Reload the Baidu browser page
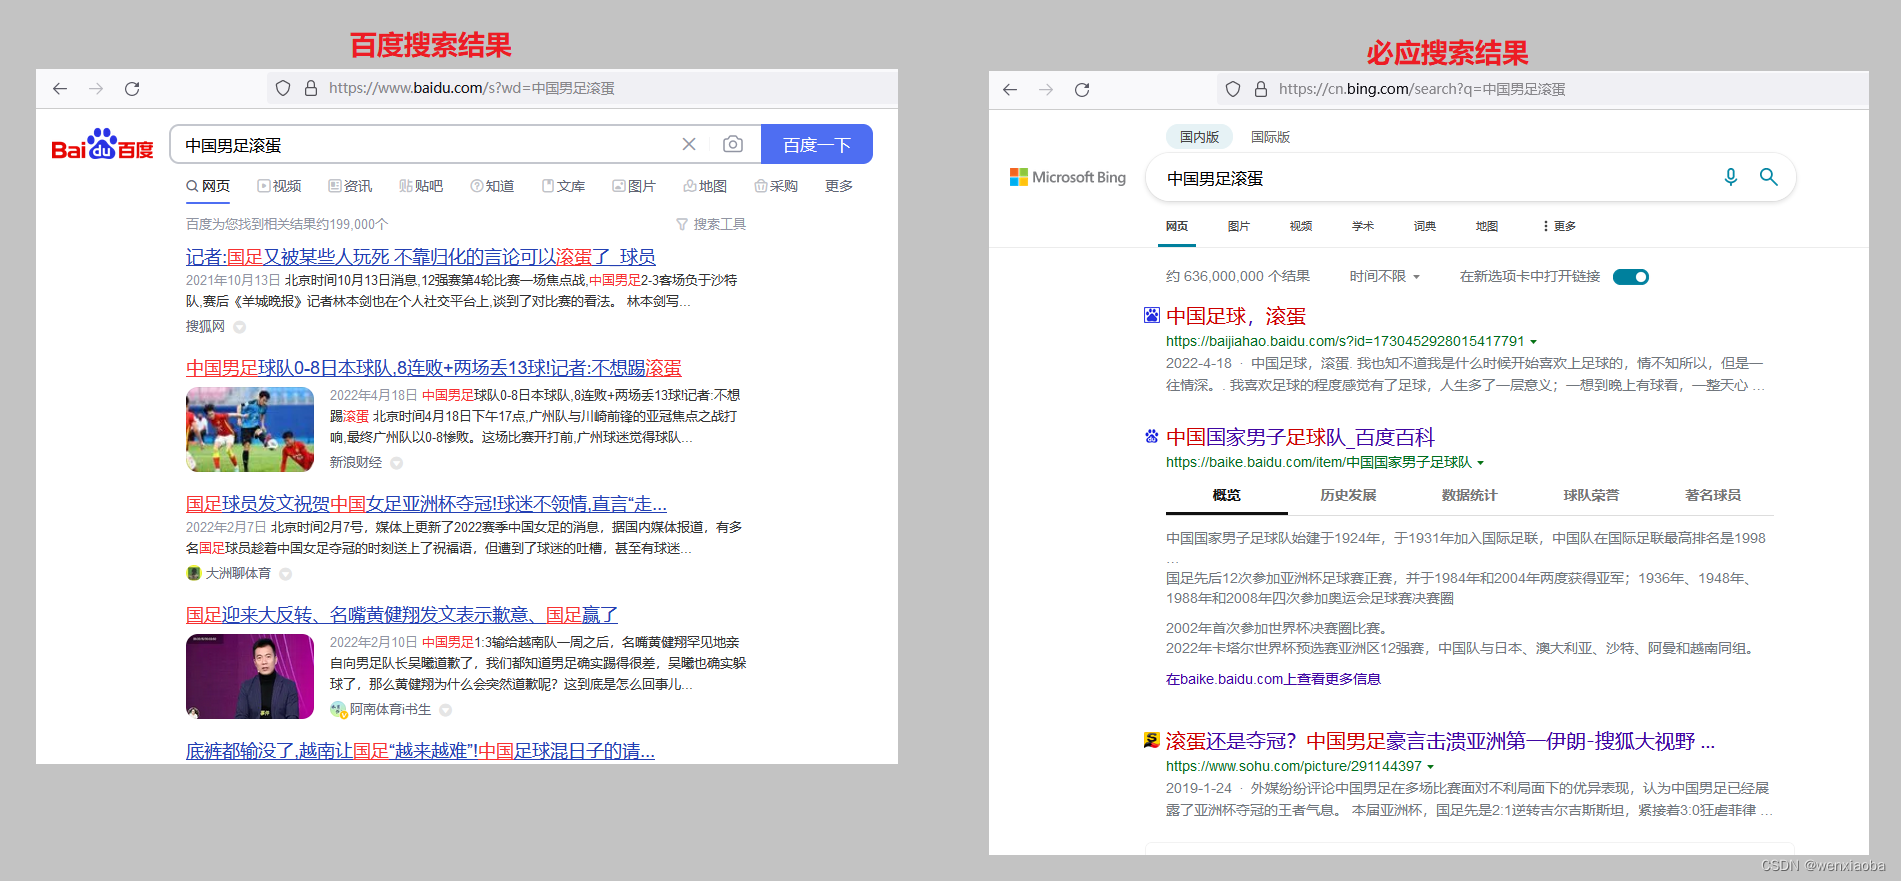1901x881 pixels. click(132, 89)
